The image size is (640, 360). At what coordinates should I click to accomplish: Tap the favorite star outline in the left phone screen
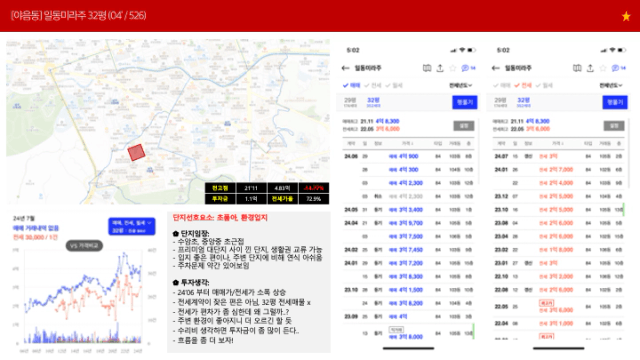452,68
